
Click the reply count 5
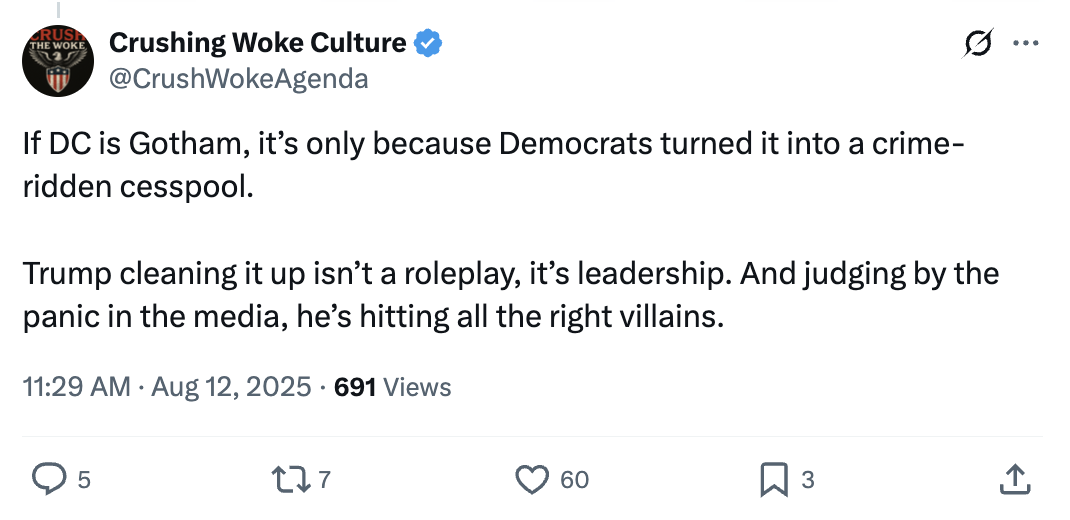pos(84,481)
